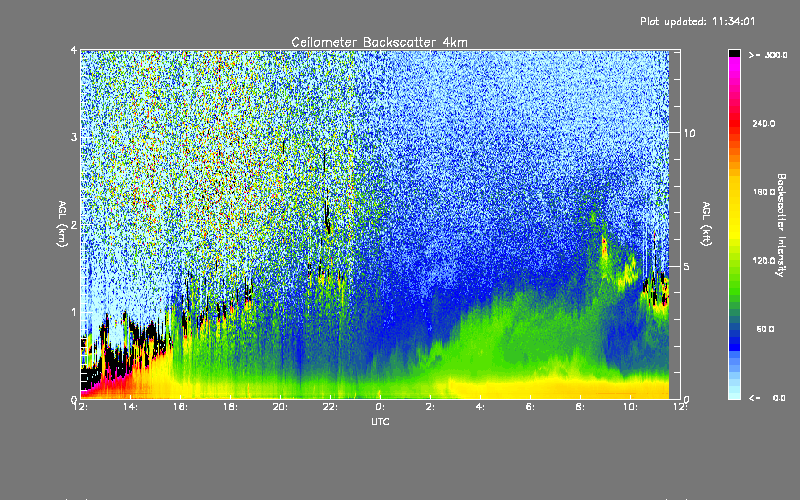The width and height of the screenshot is (800, 500).
Task: Click the '60.0' color bar label
Action: [765, 329]
